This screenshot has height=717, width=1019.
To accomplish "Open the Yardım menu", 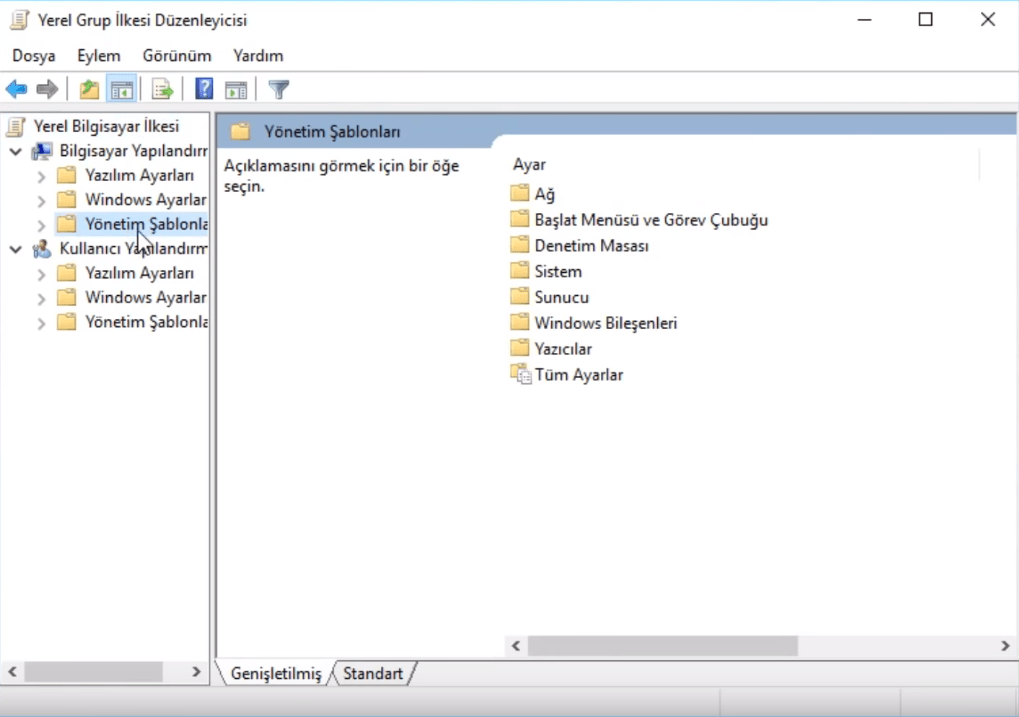I will tap(258, 56).
